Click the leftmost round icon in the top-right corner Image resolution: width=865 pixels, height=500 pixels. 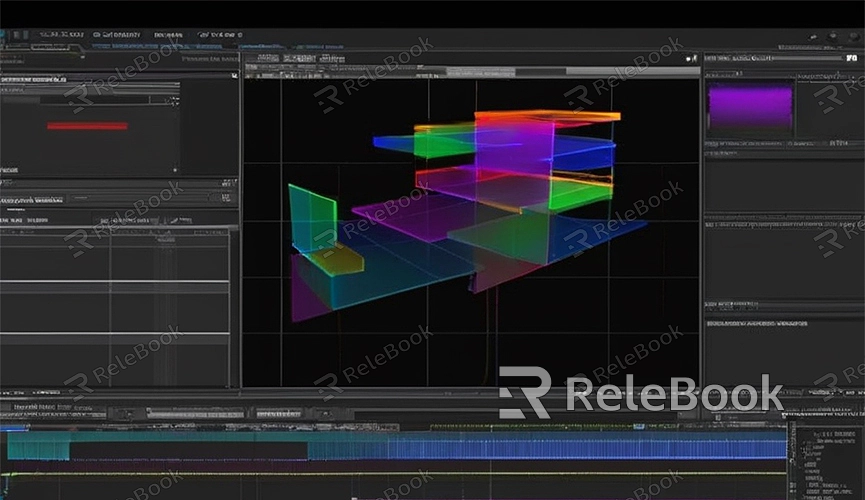pos(813,38)
